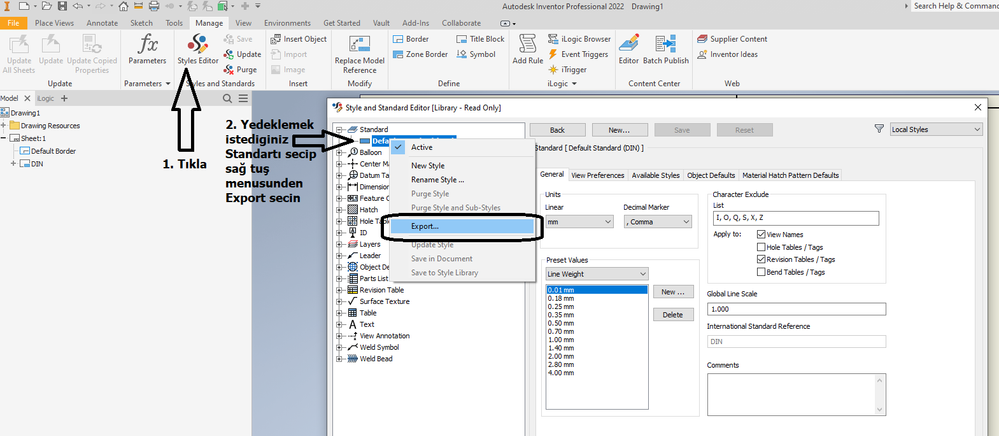Add a new browser panel tab with plus
The height and width of the screenshot is (436, 999).
click(x=64, y=98)
